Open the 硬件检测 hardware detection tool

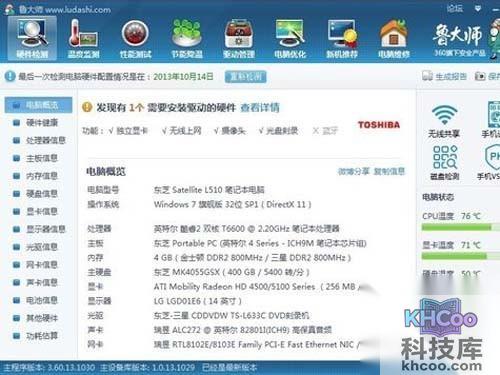point(32,38)
